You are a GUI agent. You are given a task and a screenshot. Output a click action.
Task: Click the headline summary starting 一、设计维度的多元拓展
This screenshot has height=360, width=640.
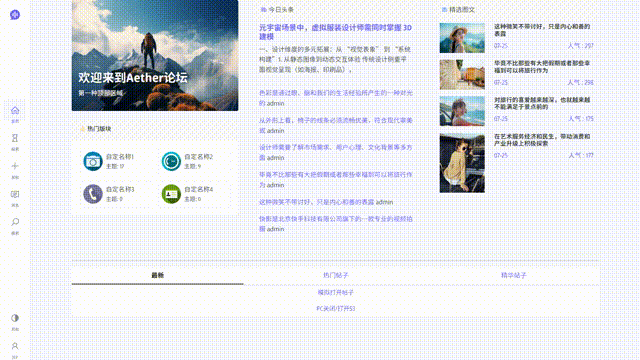point(336,60)
